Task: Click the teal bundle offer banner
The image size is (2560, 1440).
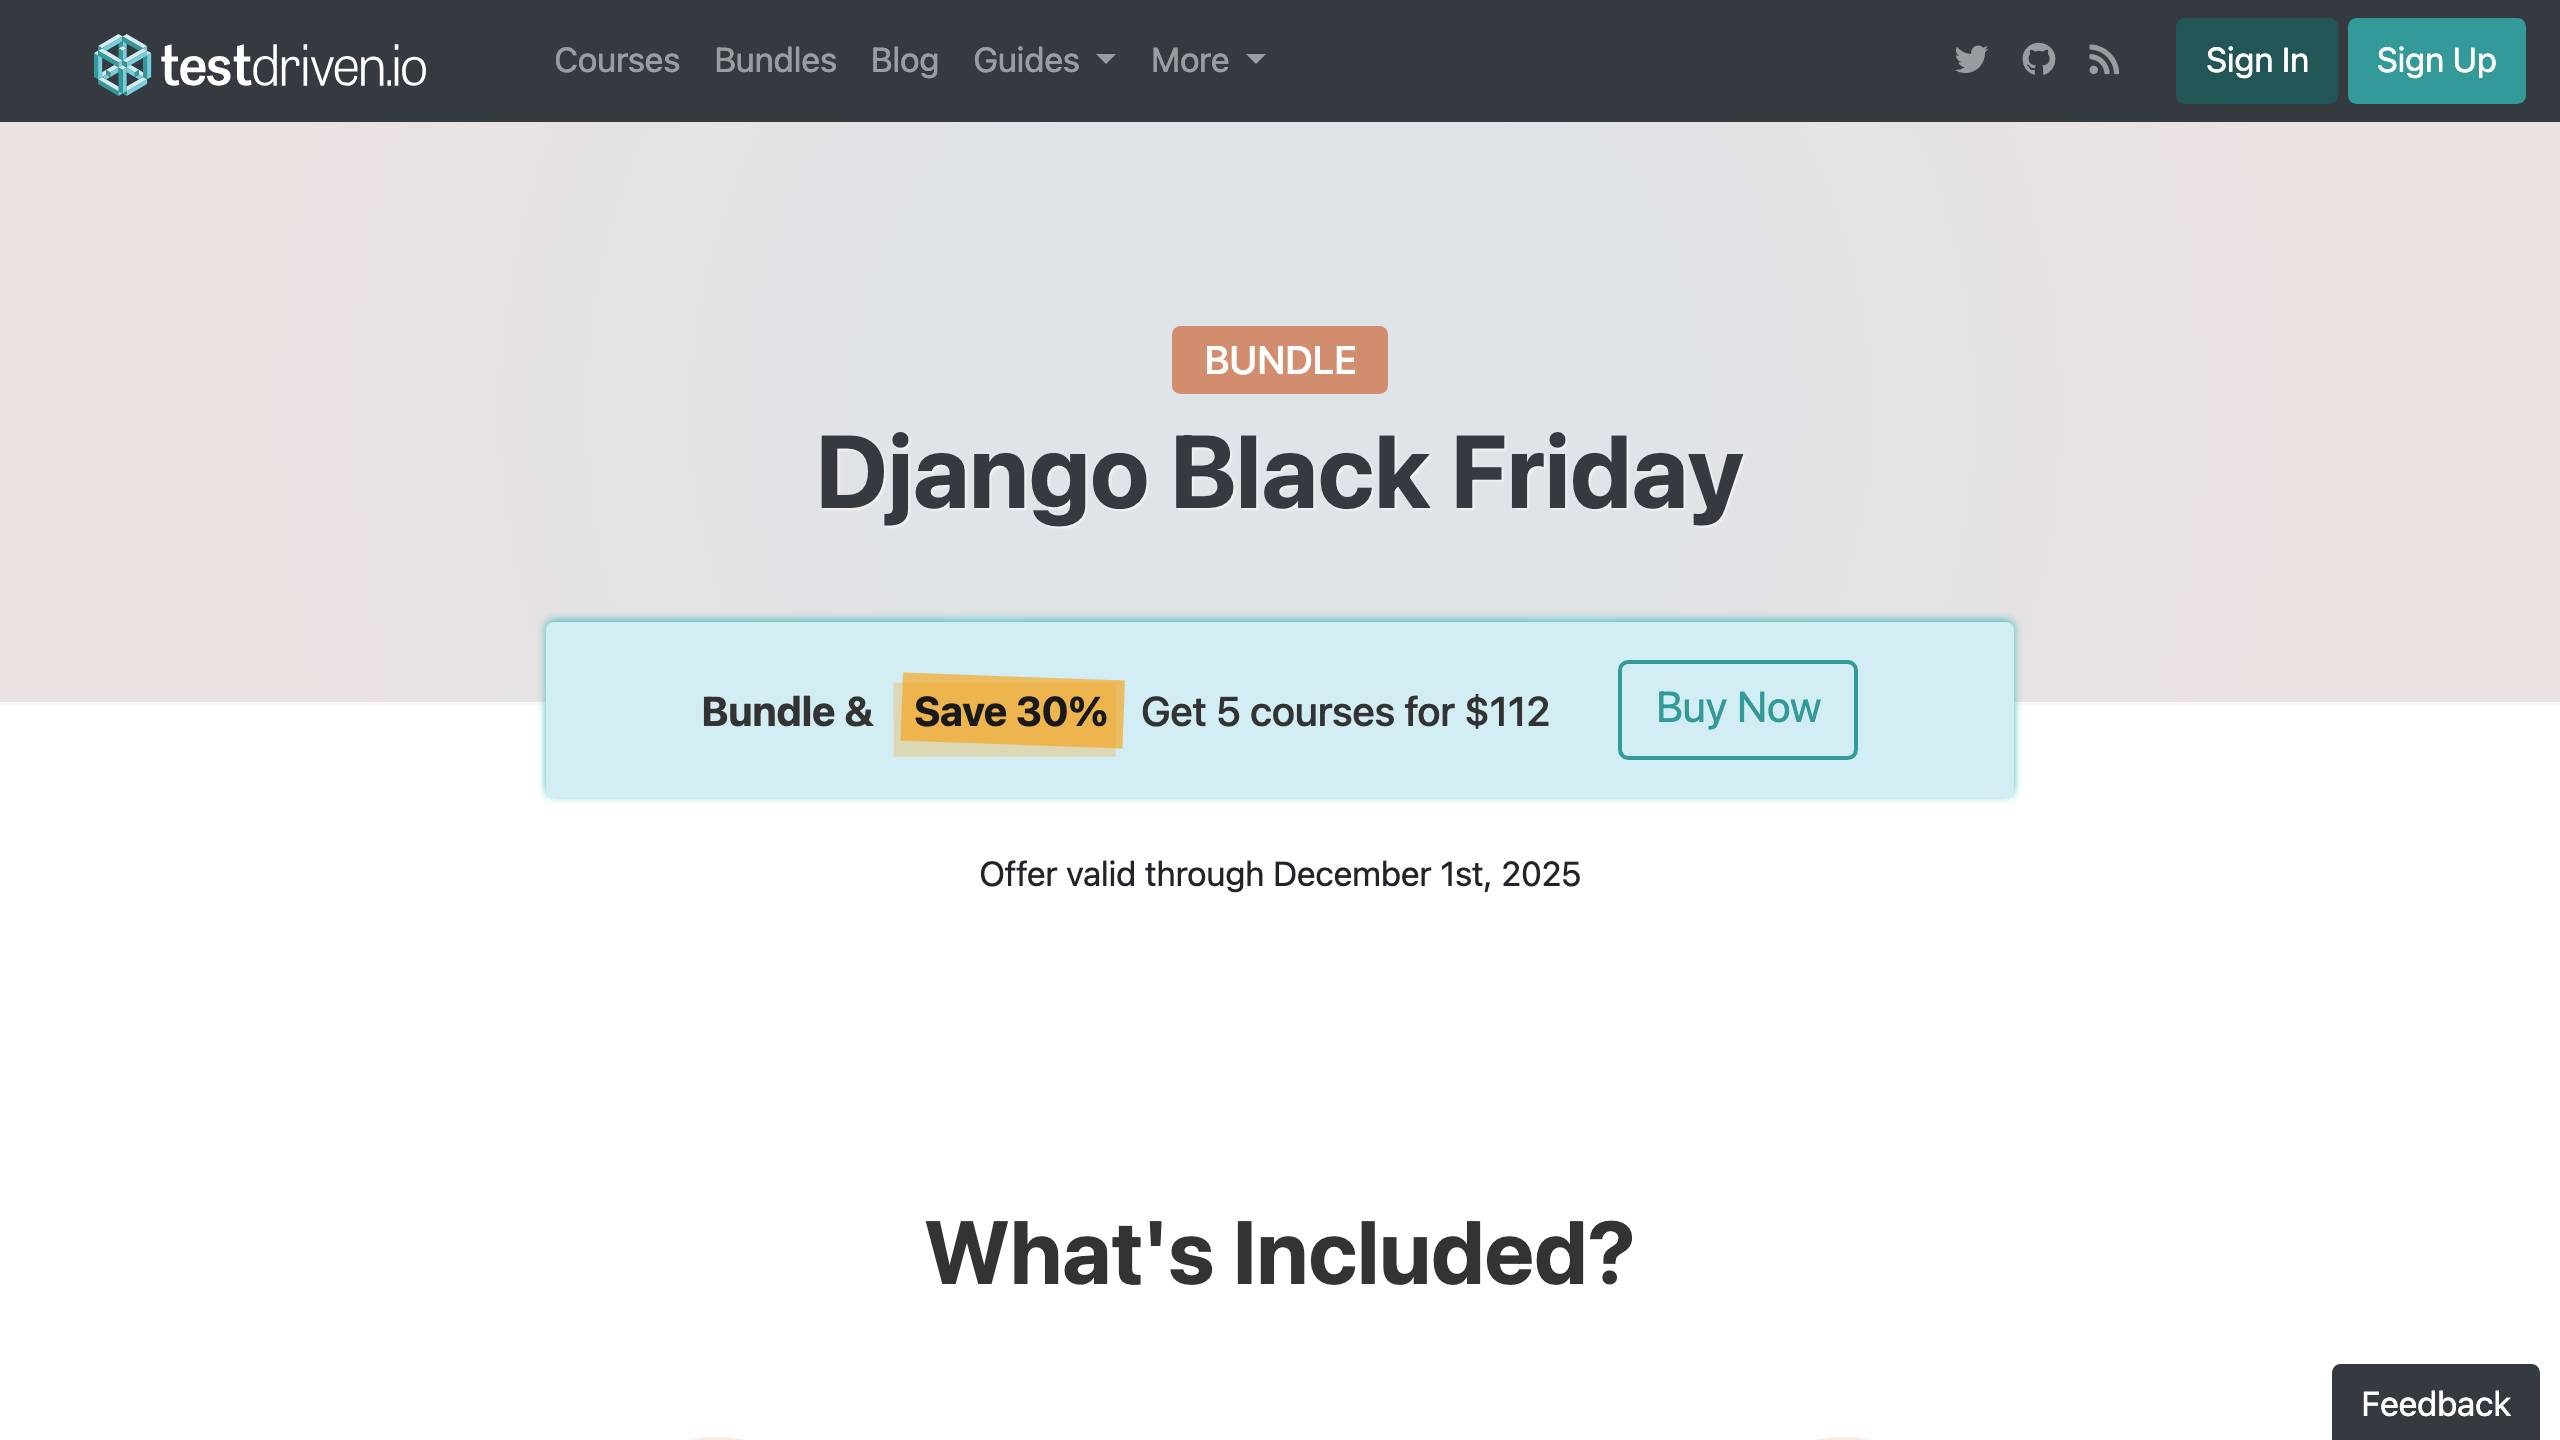Action: pos(1279,710)
